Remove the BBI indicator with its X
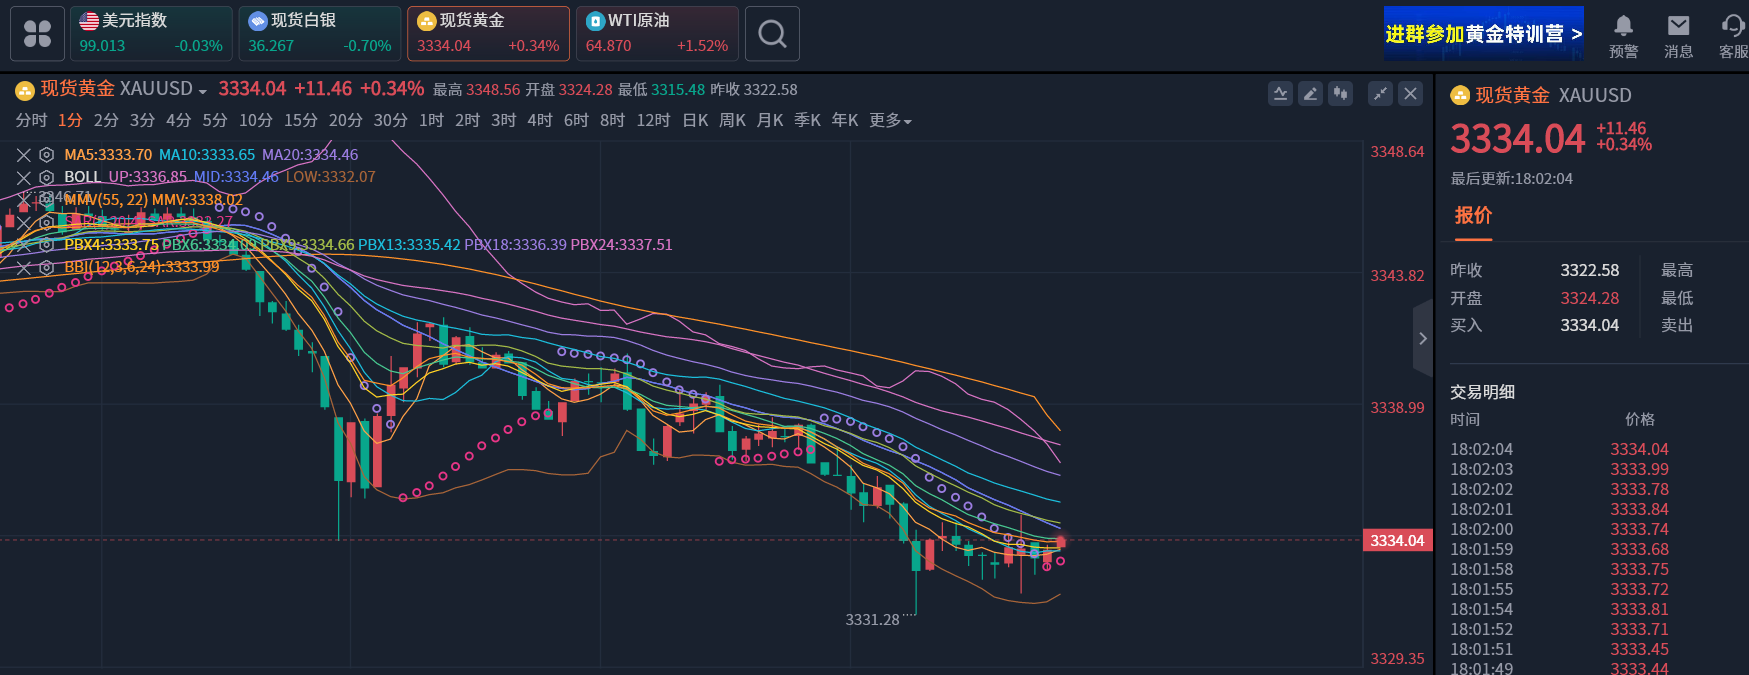Image resolution: width=1749 pixels, height=675 pixels. [24, 268]
